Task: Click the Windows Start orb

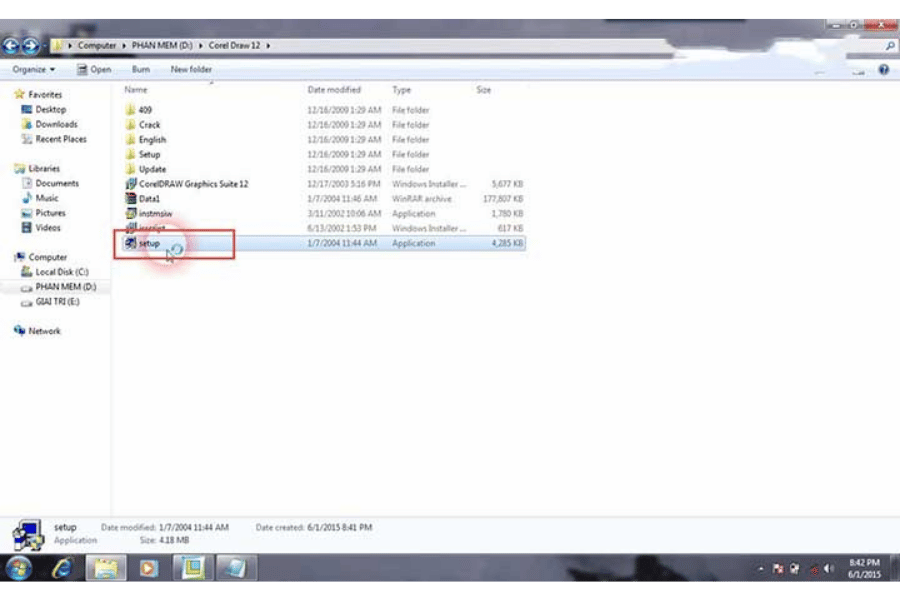Action: (x=19, y=568)
